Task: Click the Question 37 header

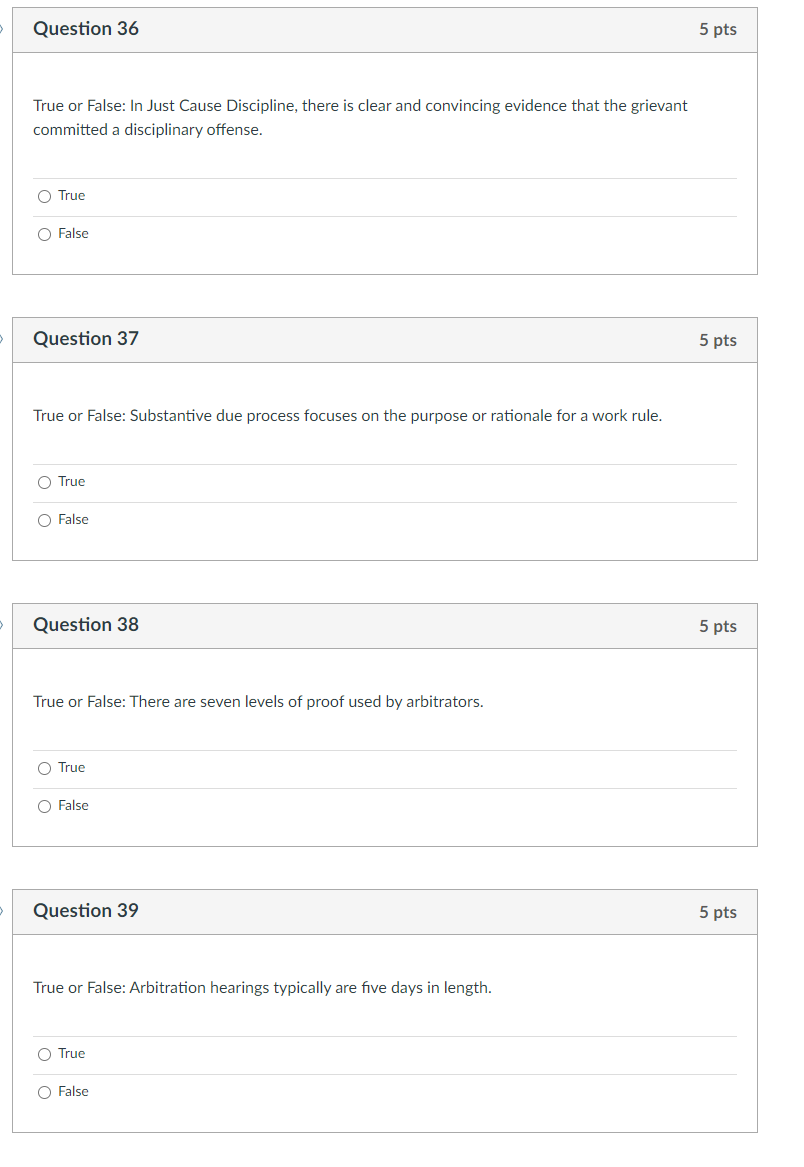Action: 86,339
